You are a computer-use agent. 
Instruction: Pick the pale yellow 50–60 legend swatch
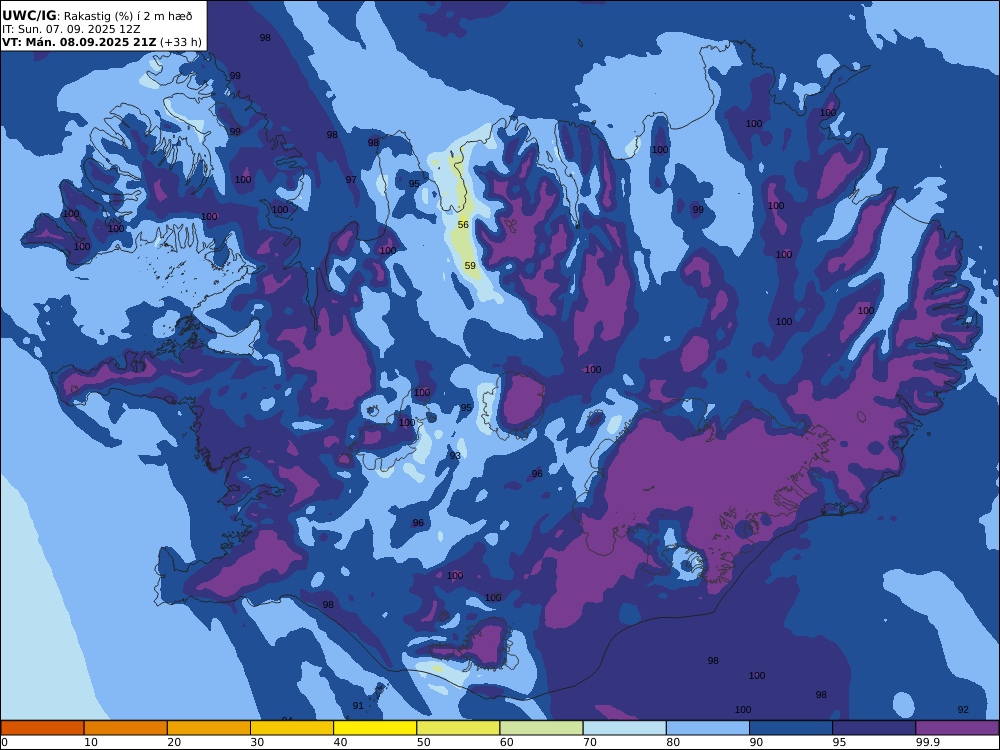[458, 728]
